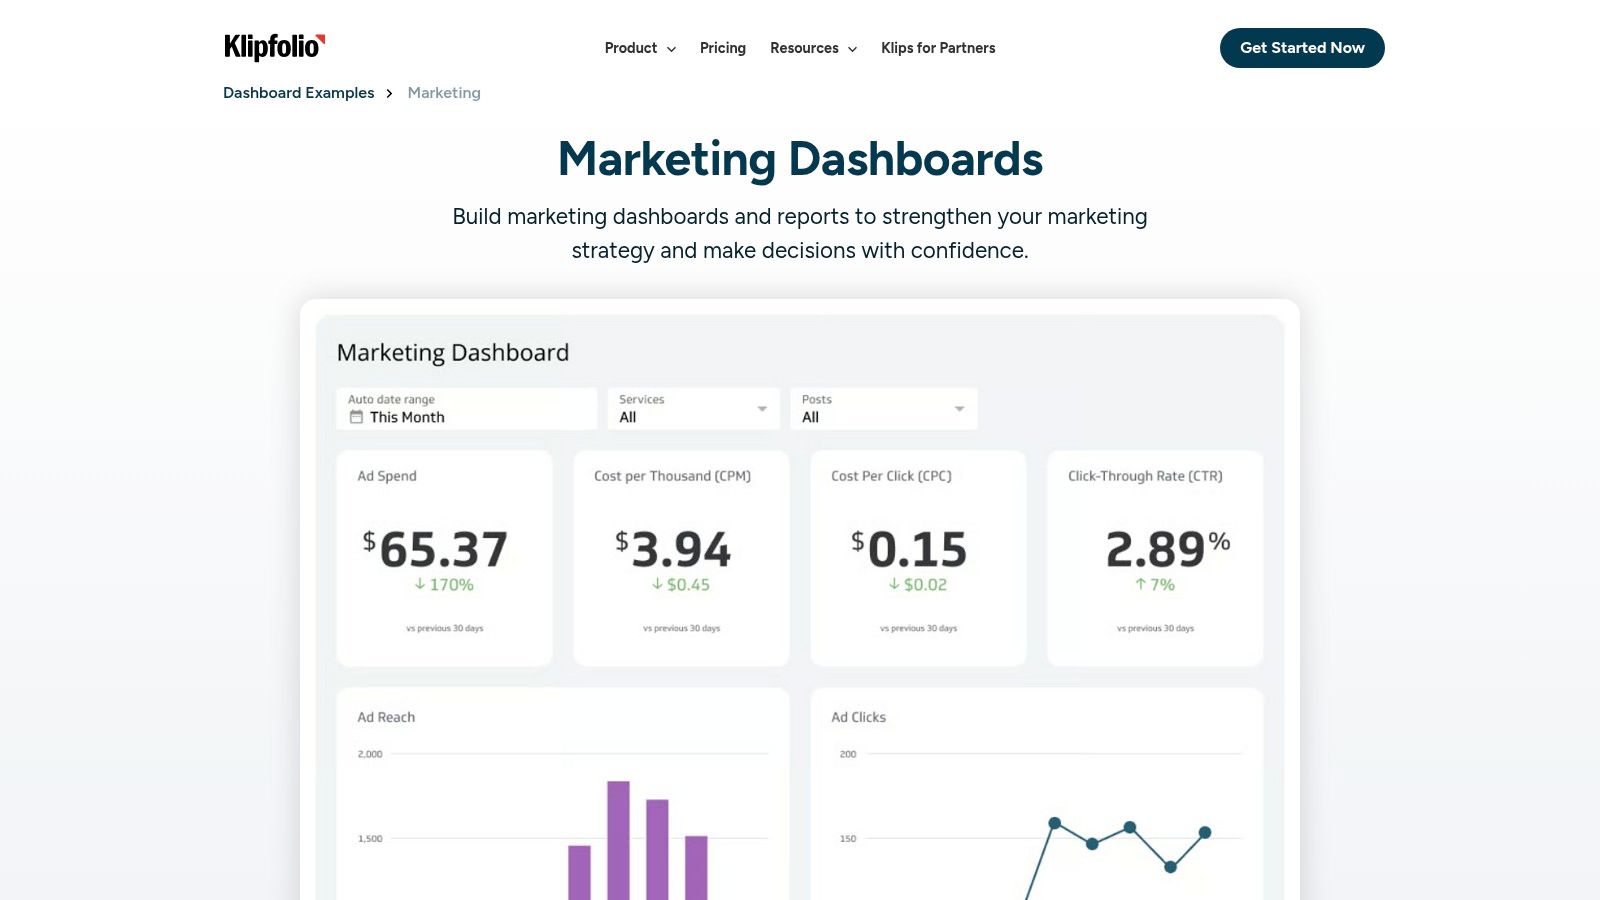Click the Product dropdown chevron
Viewport: 1600px width, 900px height.
[671, 48]
